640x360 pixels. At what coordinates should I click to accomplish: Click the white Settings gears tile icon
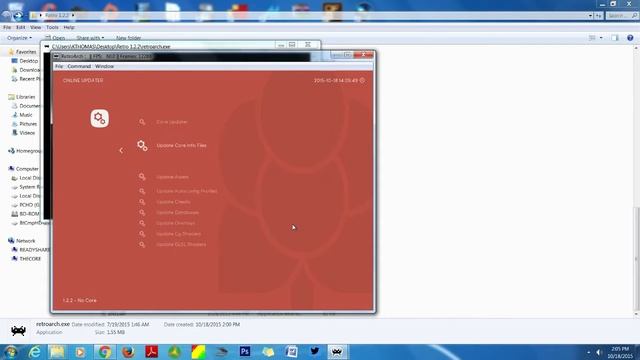coord(100,118)
